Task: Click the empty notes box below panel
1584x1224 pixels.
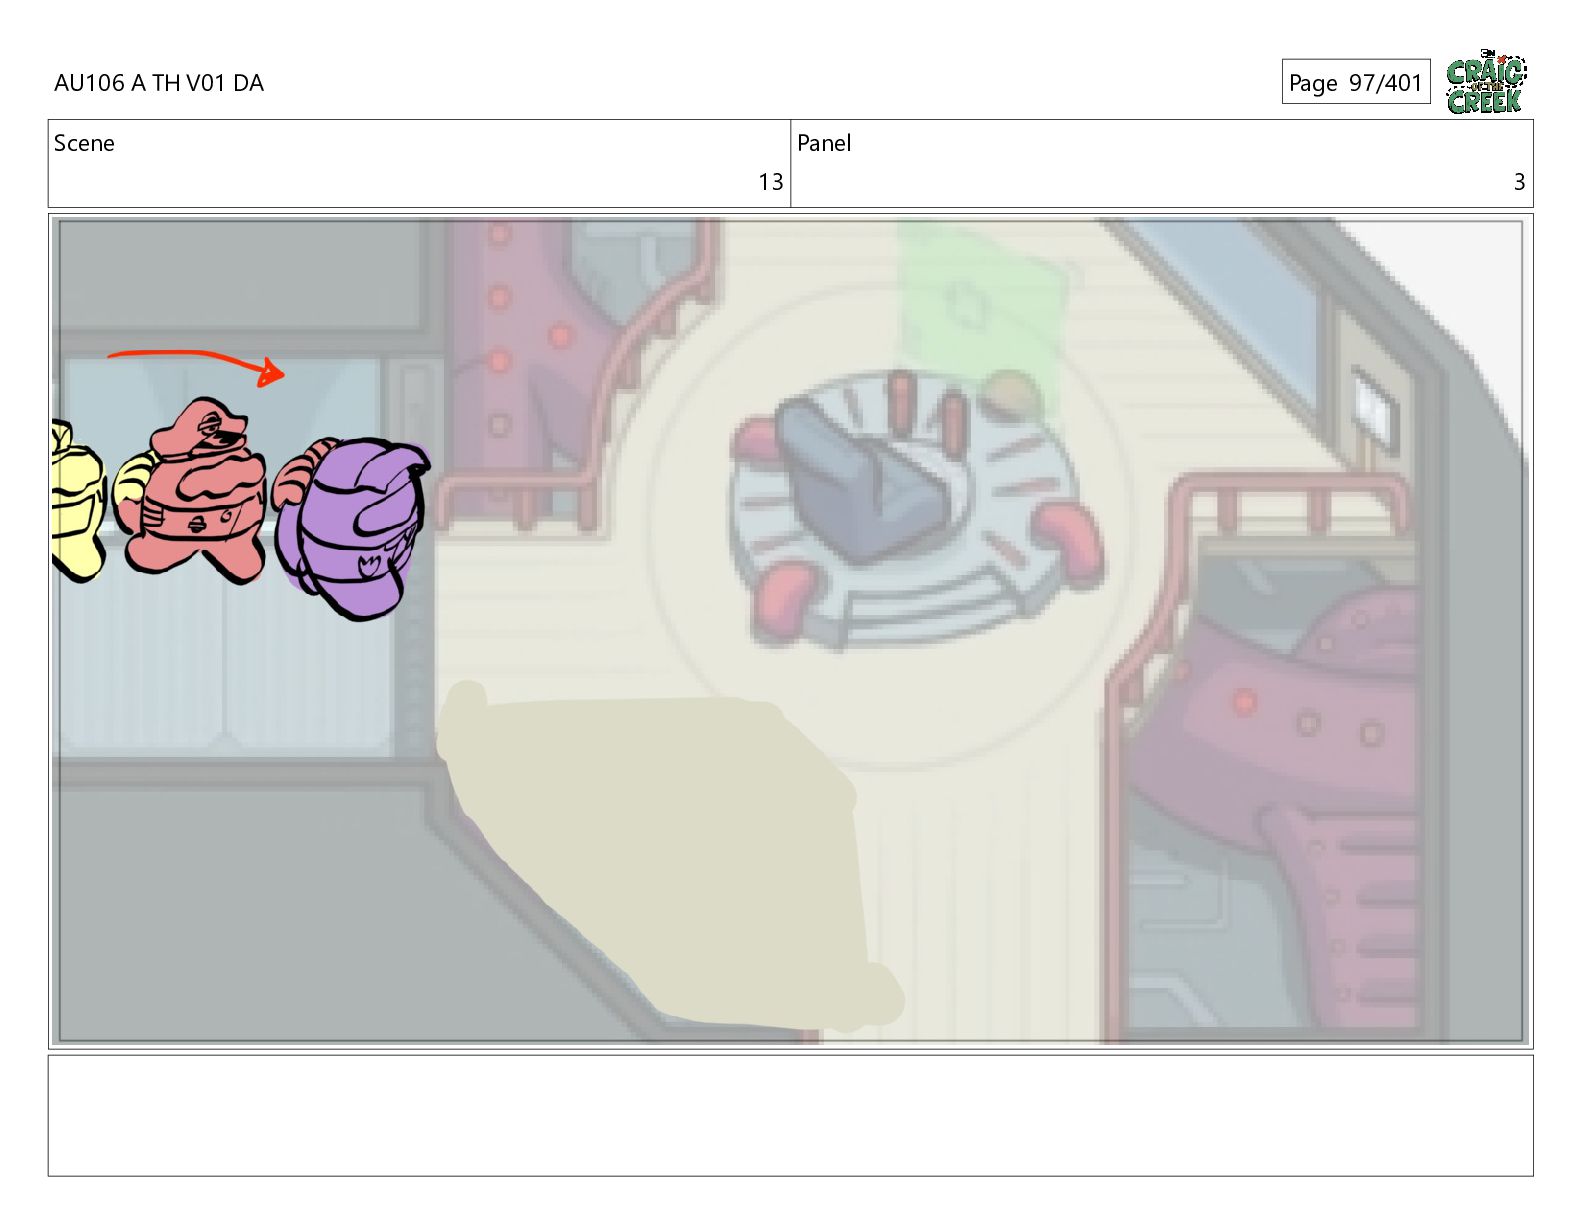Action: pos(790,1115)
